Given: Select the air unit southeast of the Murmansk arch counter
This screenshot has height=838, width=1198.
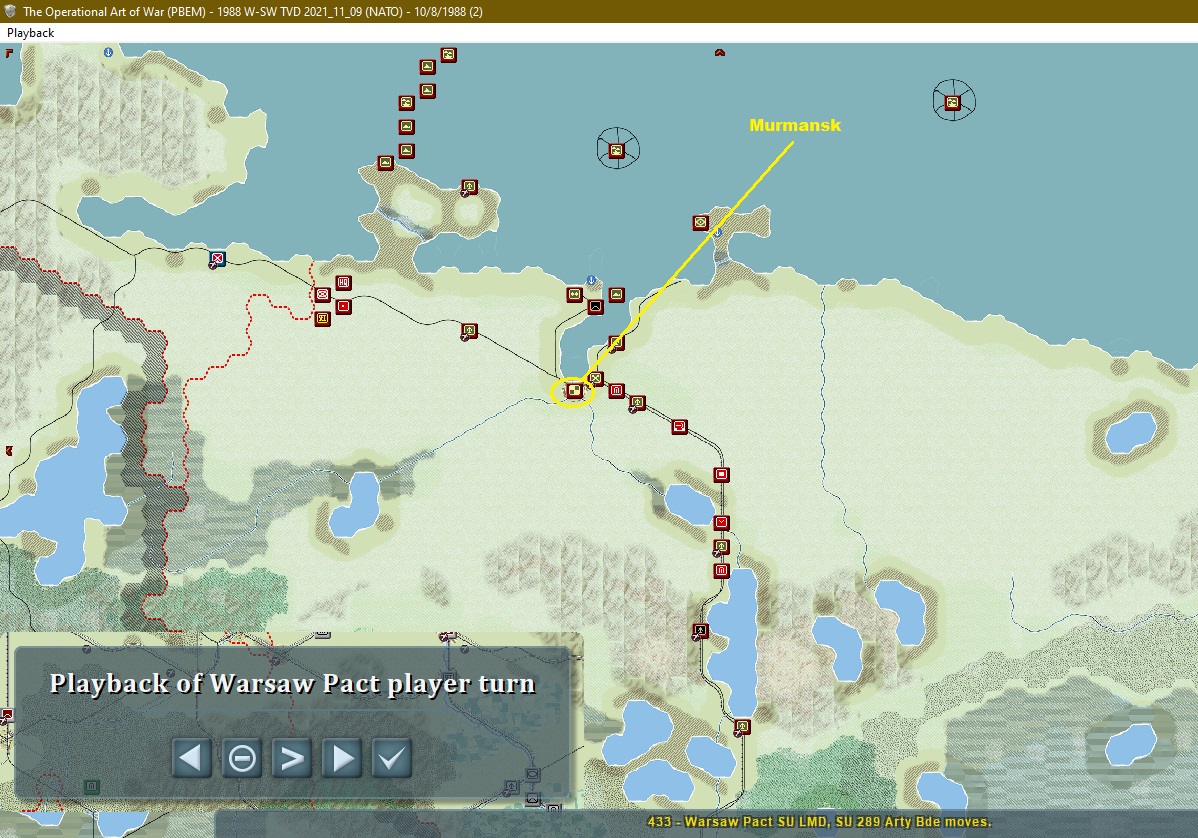Looking at the screenshot, I should (x=637, y=403).
